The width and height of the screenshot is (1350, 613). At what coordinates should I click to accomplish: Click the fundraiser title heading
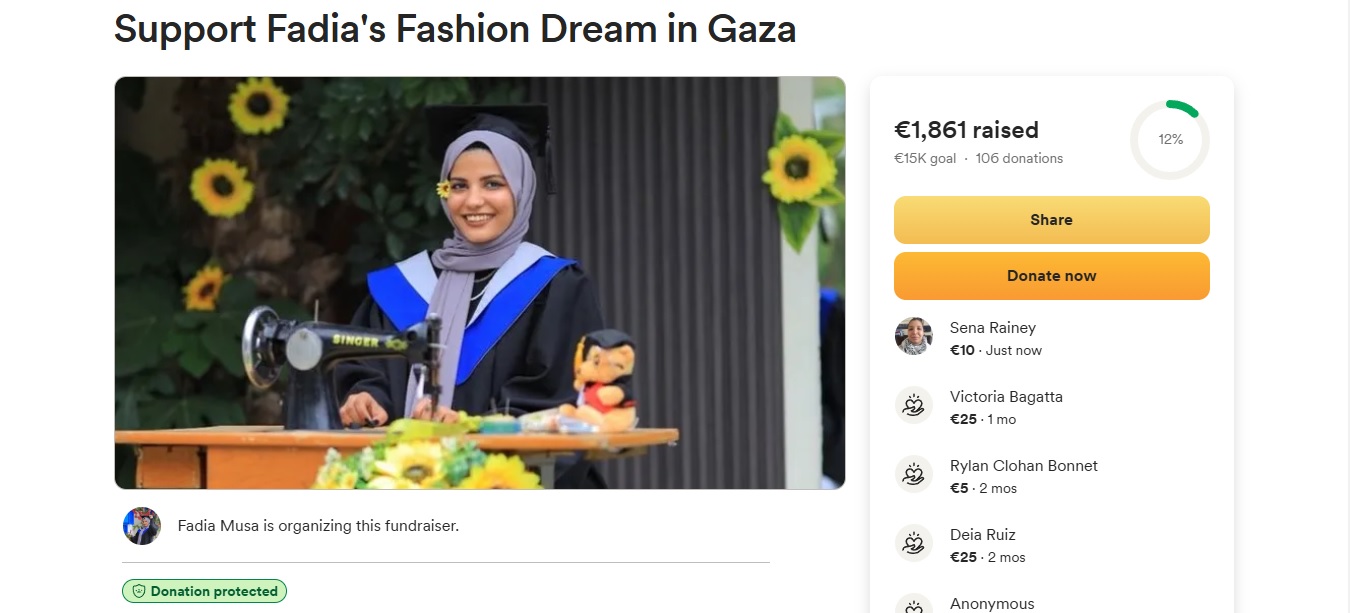[x=455, y=30]
